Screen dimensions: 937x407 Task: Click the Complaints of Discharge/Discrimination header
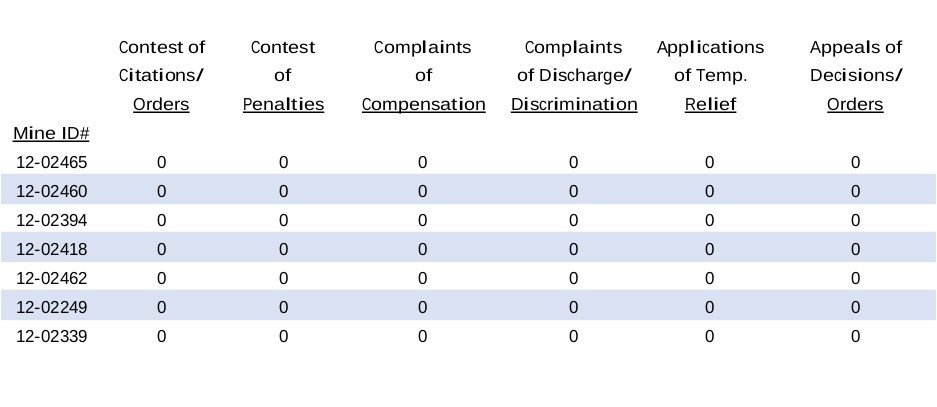(x=573, y=76)
